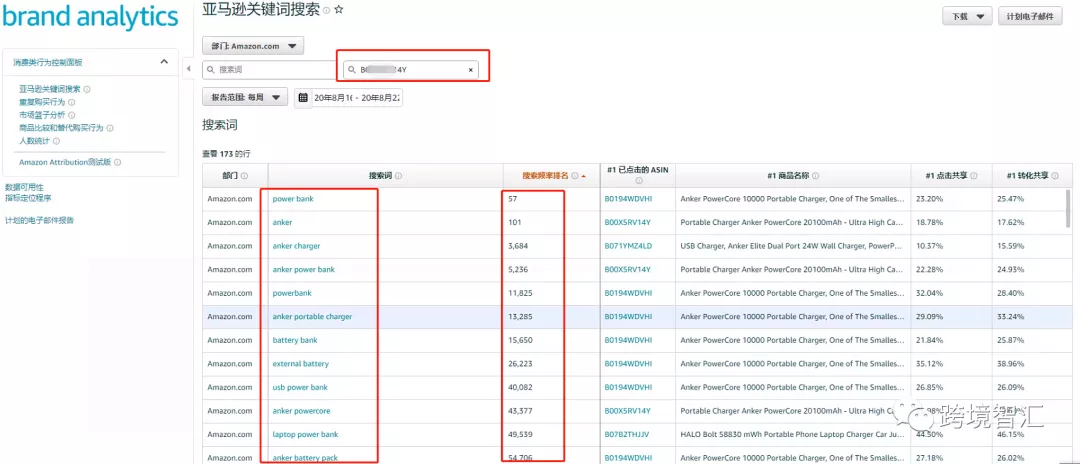The width and height of the screenshot is (1080, 464).
Task: Collapse the 消费类行为控制面板 panel
Action: click(164, 62)
